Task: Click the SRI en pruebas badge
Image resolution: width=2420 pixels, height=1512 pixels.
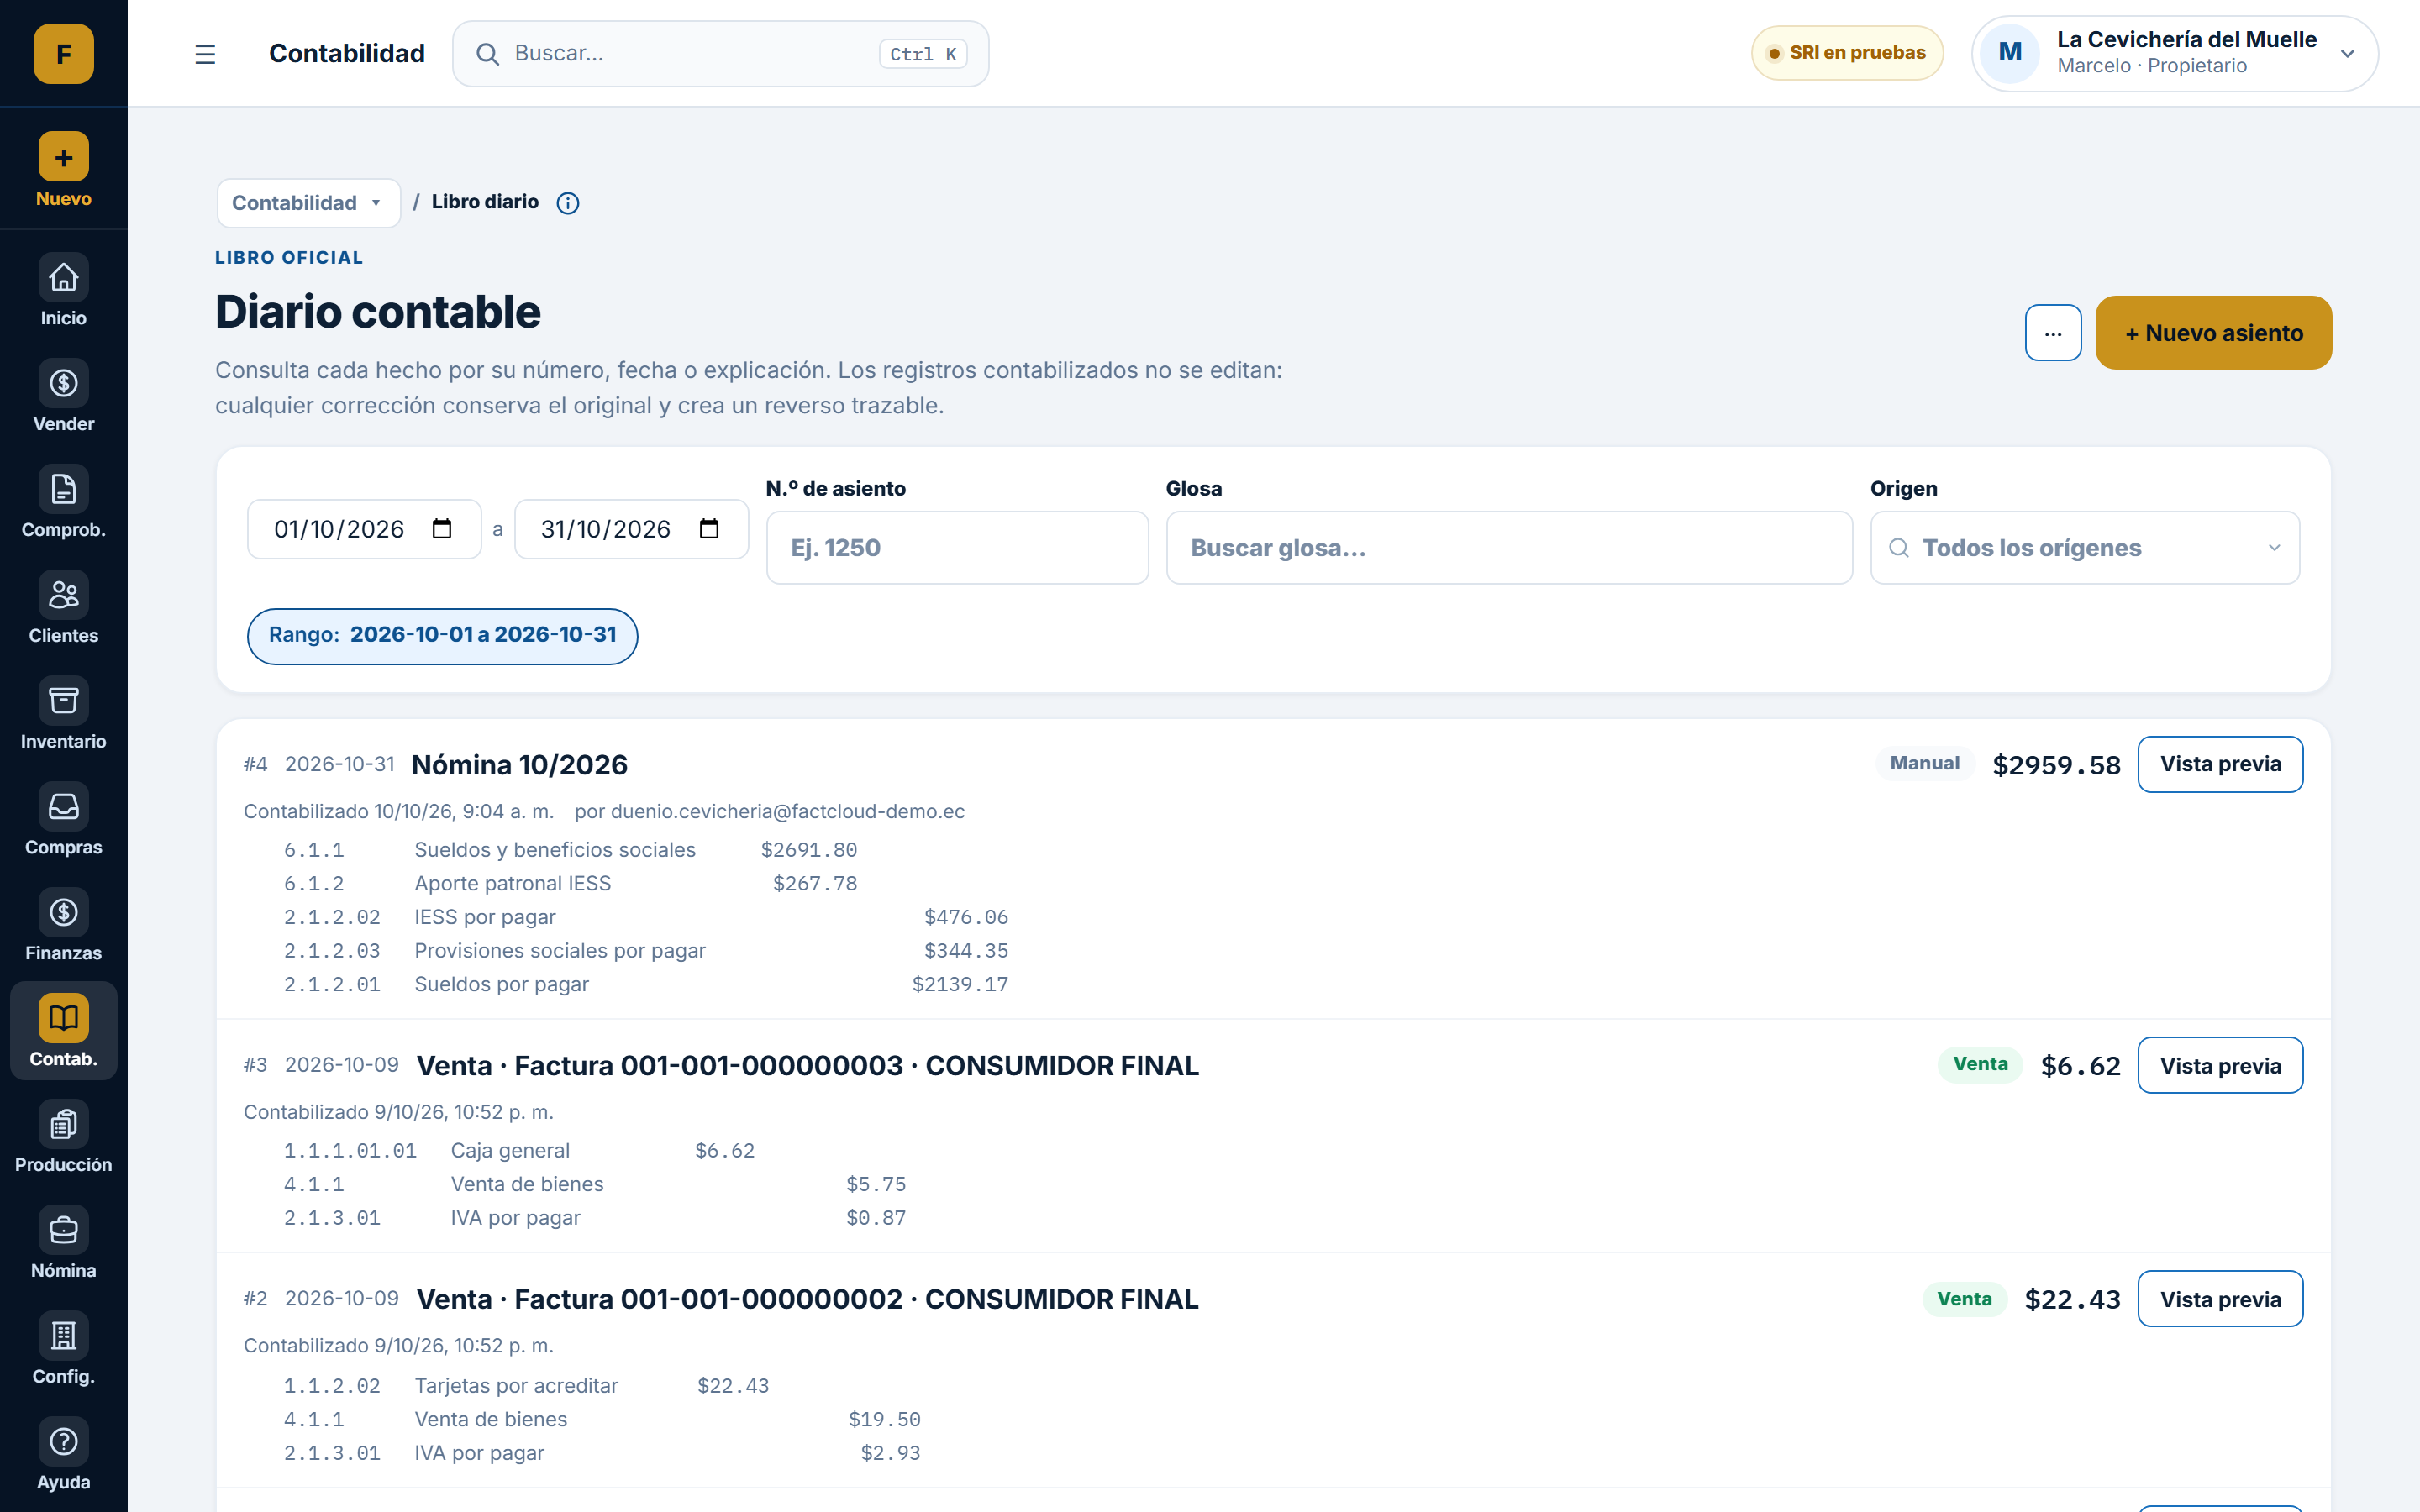Action: [x=1847, y=53]
